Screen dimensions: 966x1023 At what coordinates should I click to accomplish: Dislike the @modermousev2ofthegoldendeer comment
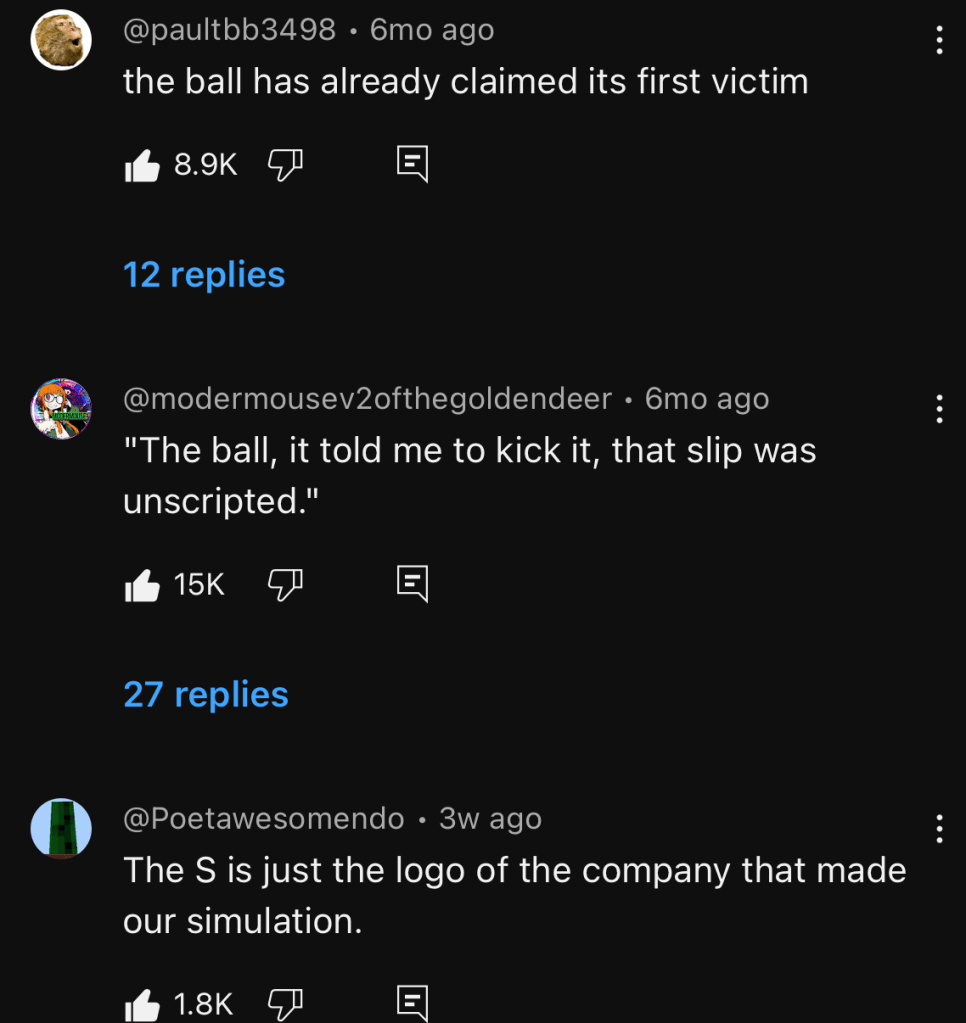click(284, 585)
